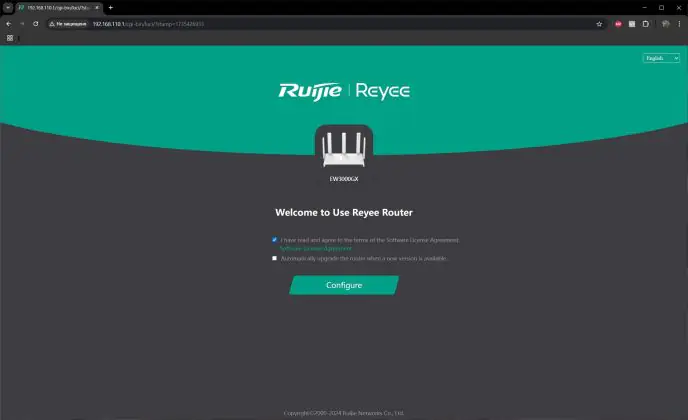Enable automatic router upgrade checkbox
Viewport: 688px width, 420px height.
click(x=275, y=258)
